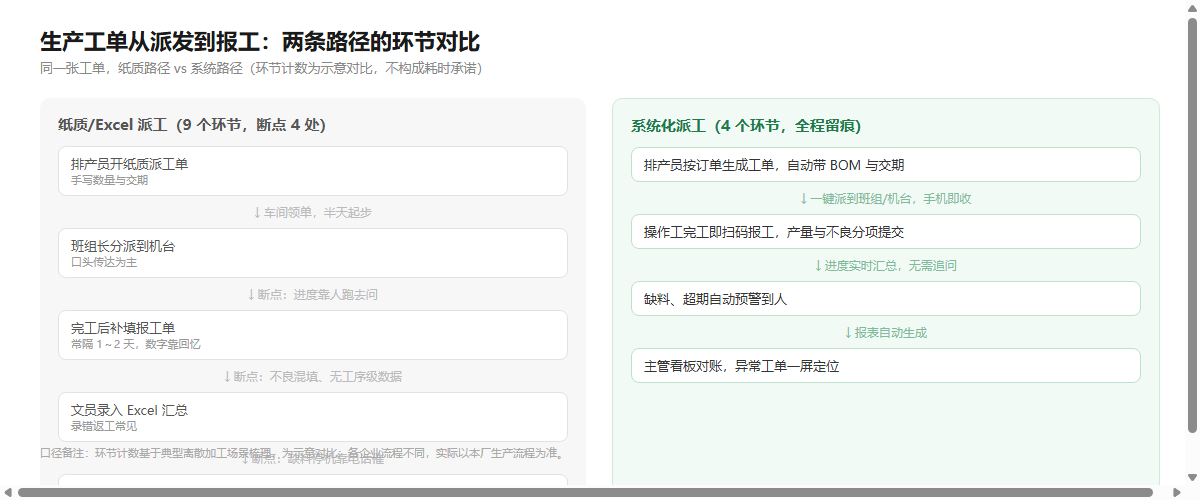Click the footnote starting with 口径备注
1200x500 pixels.
click(302, 453)
